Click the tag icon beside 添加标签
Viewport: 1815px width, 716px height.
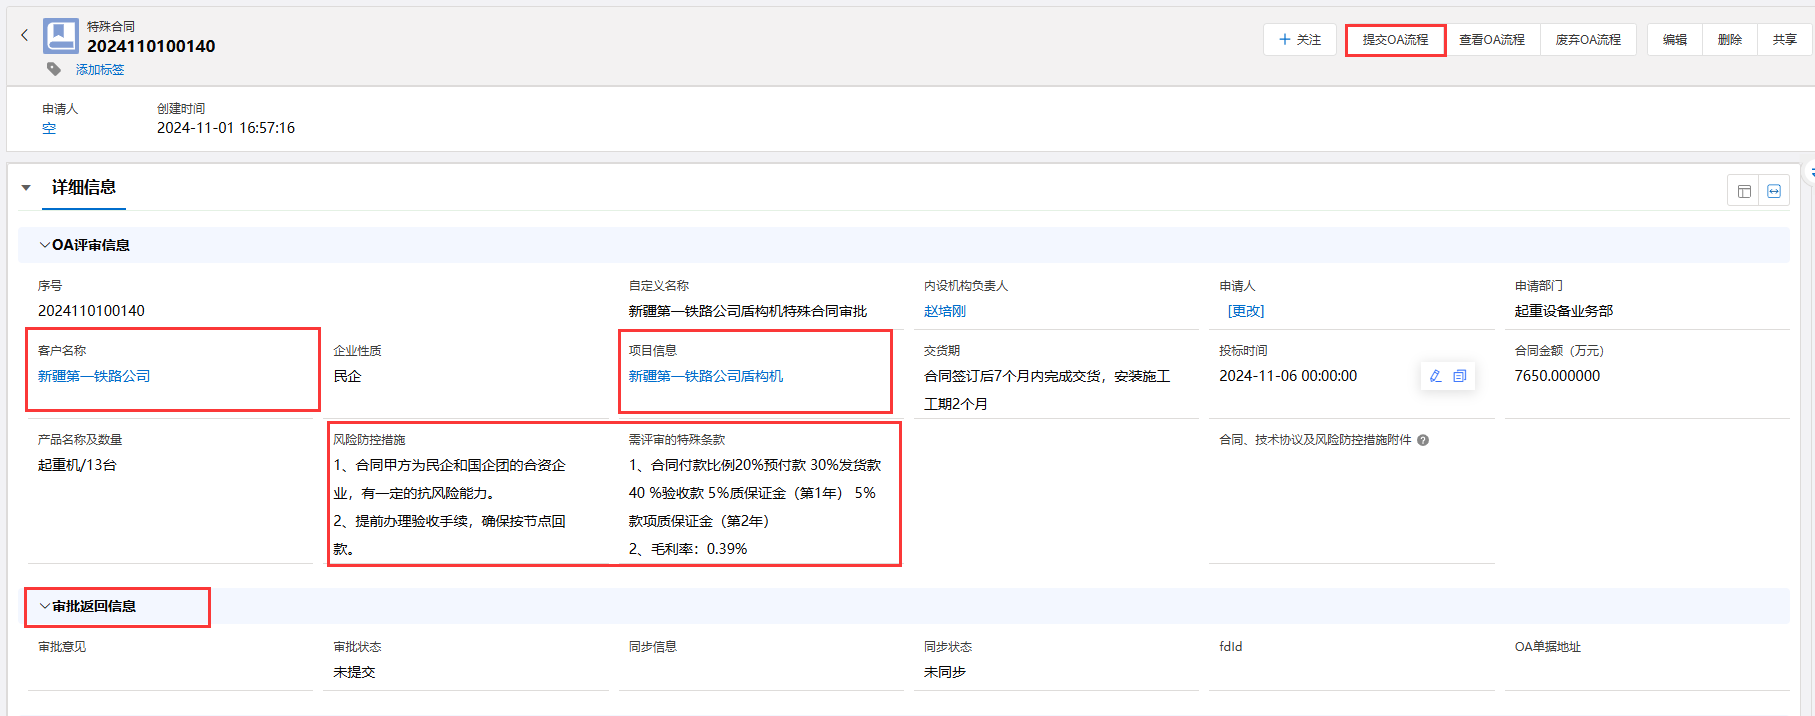54,69
